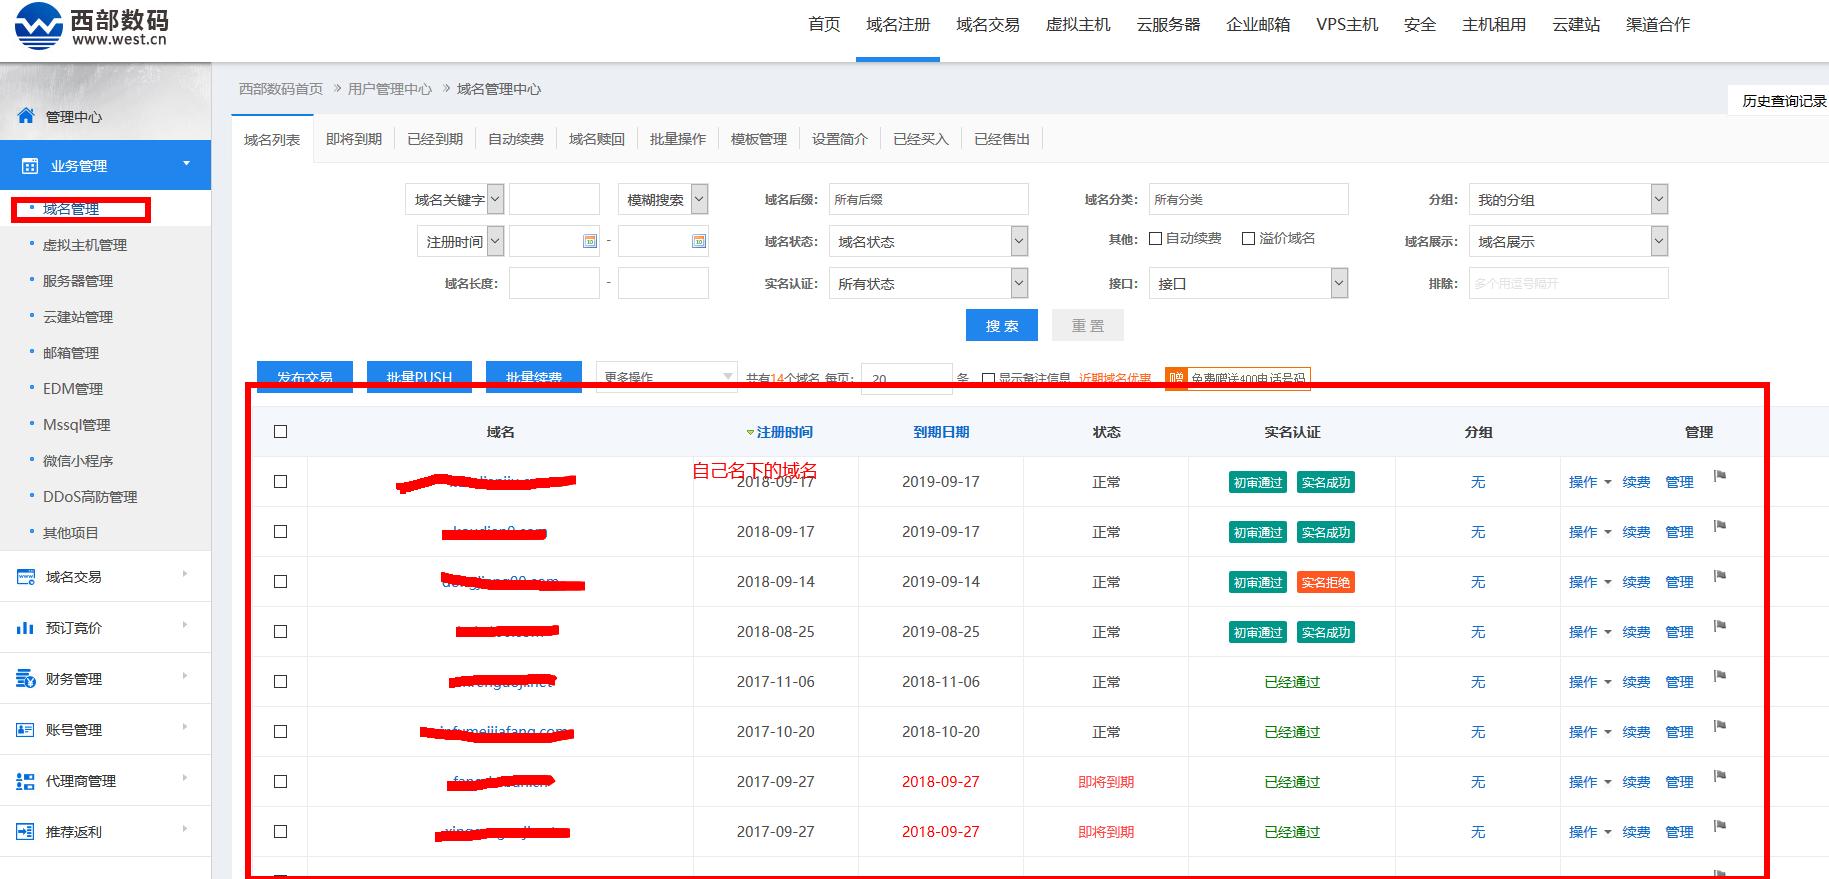Screen dimensions: 1829x879
Task: Open the 域名状态 dropdown
Action: (928, 242)
